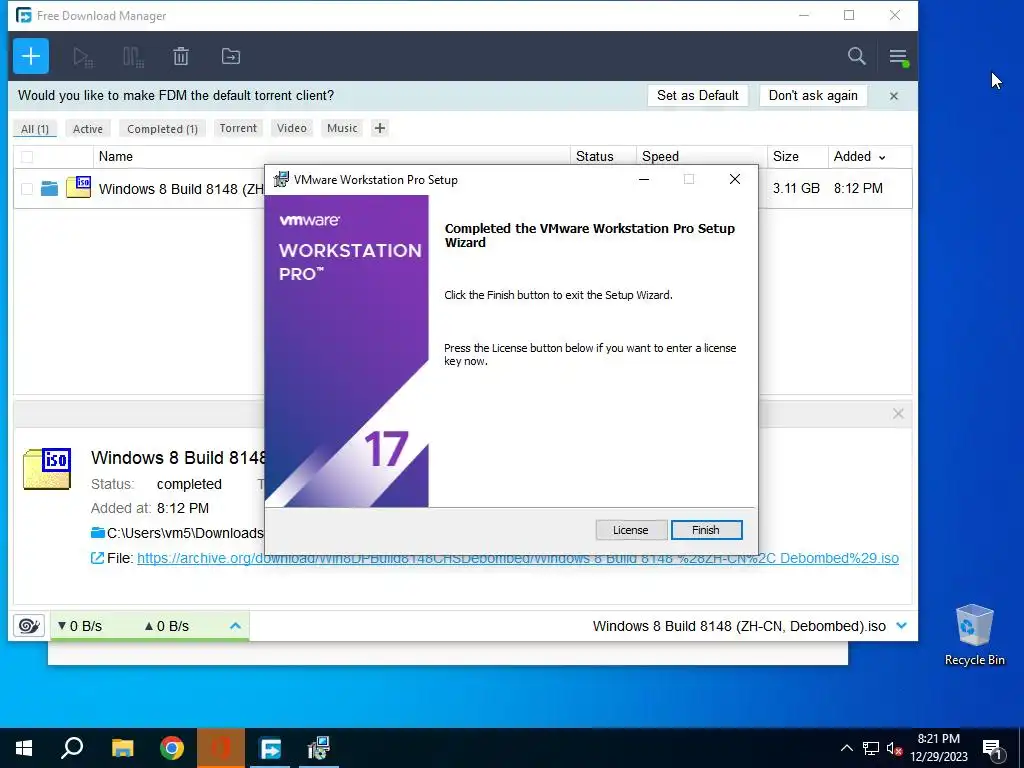The image size is (1024, 768).
Task: Open the taskbar clock and date
Action: tap(939, 748)
